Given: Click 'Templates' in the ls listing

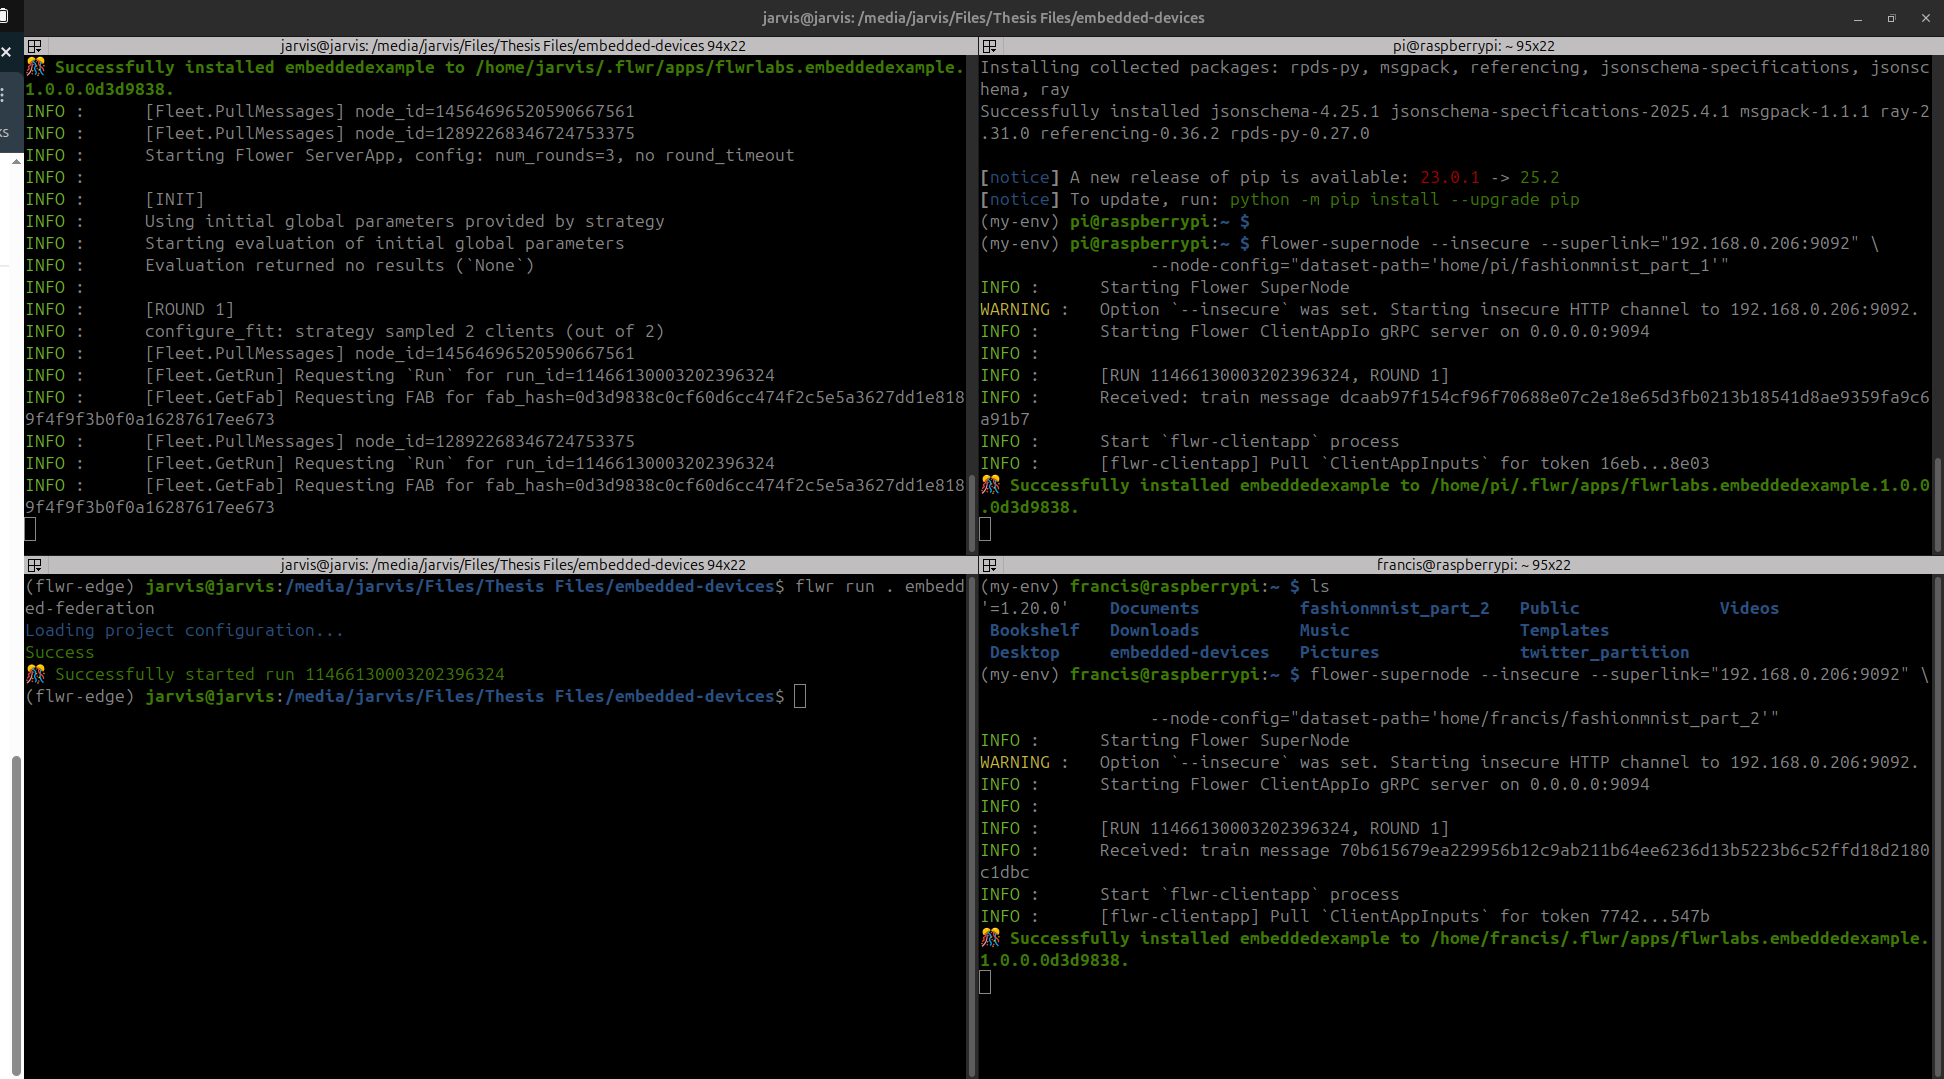Looking at the screenshot, I should tap(1564, 630).
